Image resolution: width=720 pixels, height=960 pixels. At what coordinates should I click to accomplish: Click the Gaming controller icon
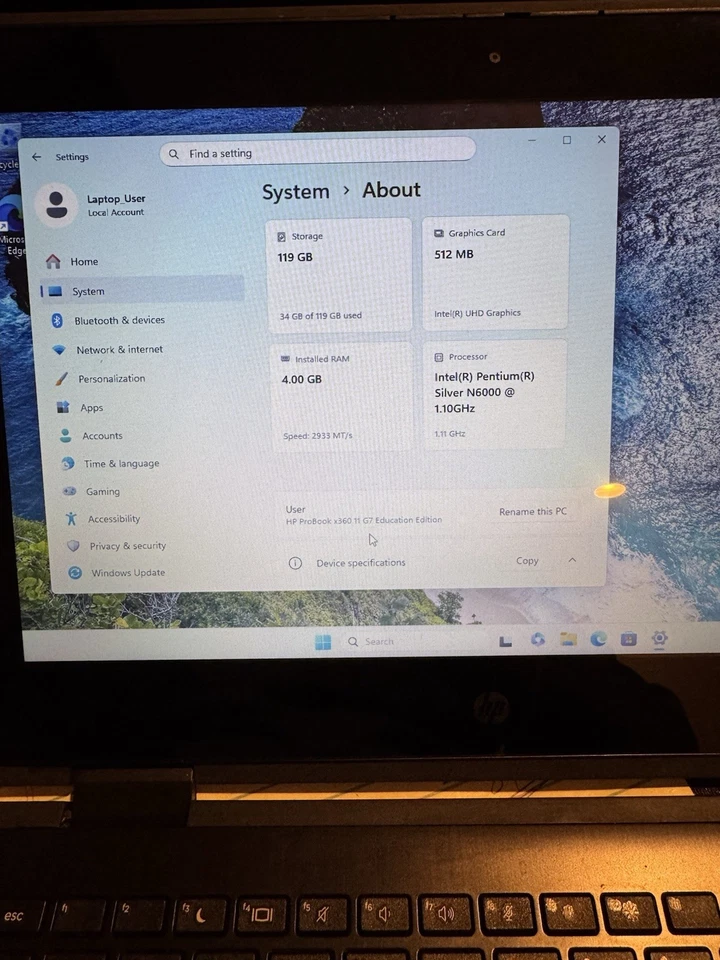point(69,491)
